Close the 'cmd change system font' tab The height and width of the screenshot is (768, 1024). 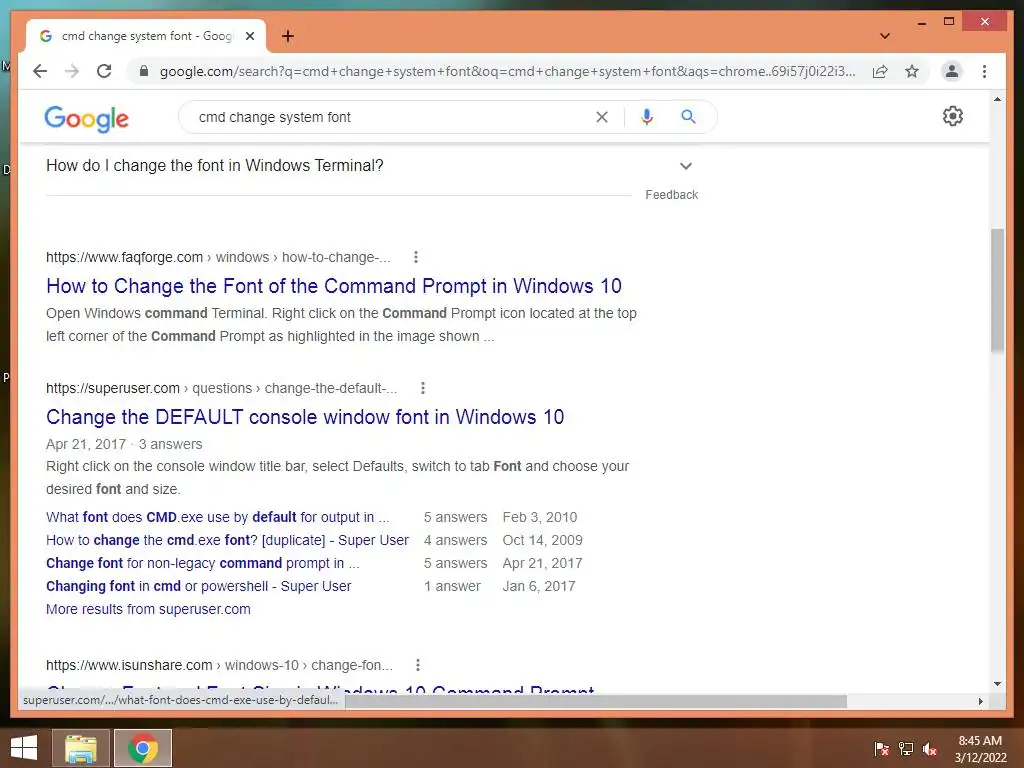pyautogui.click(x=249, y=36)
